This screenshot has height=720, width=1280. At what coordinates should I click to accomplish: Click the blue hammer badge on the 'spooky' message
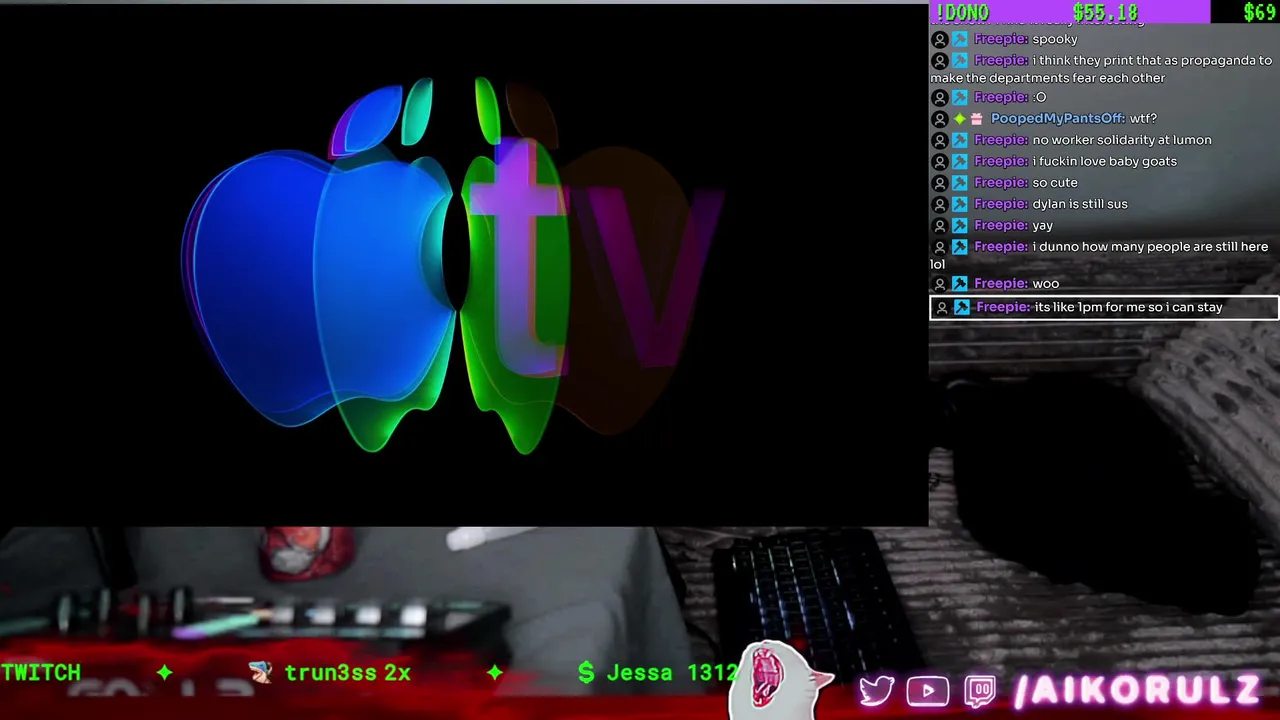click(960, 40)
